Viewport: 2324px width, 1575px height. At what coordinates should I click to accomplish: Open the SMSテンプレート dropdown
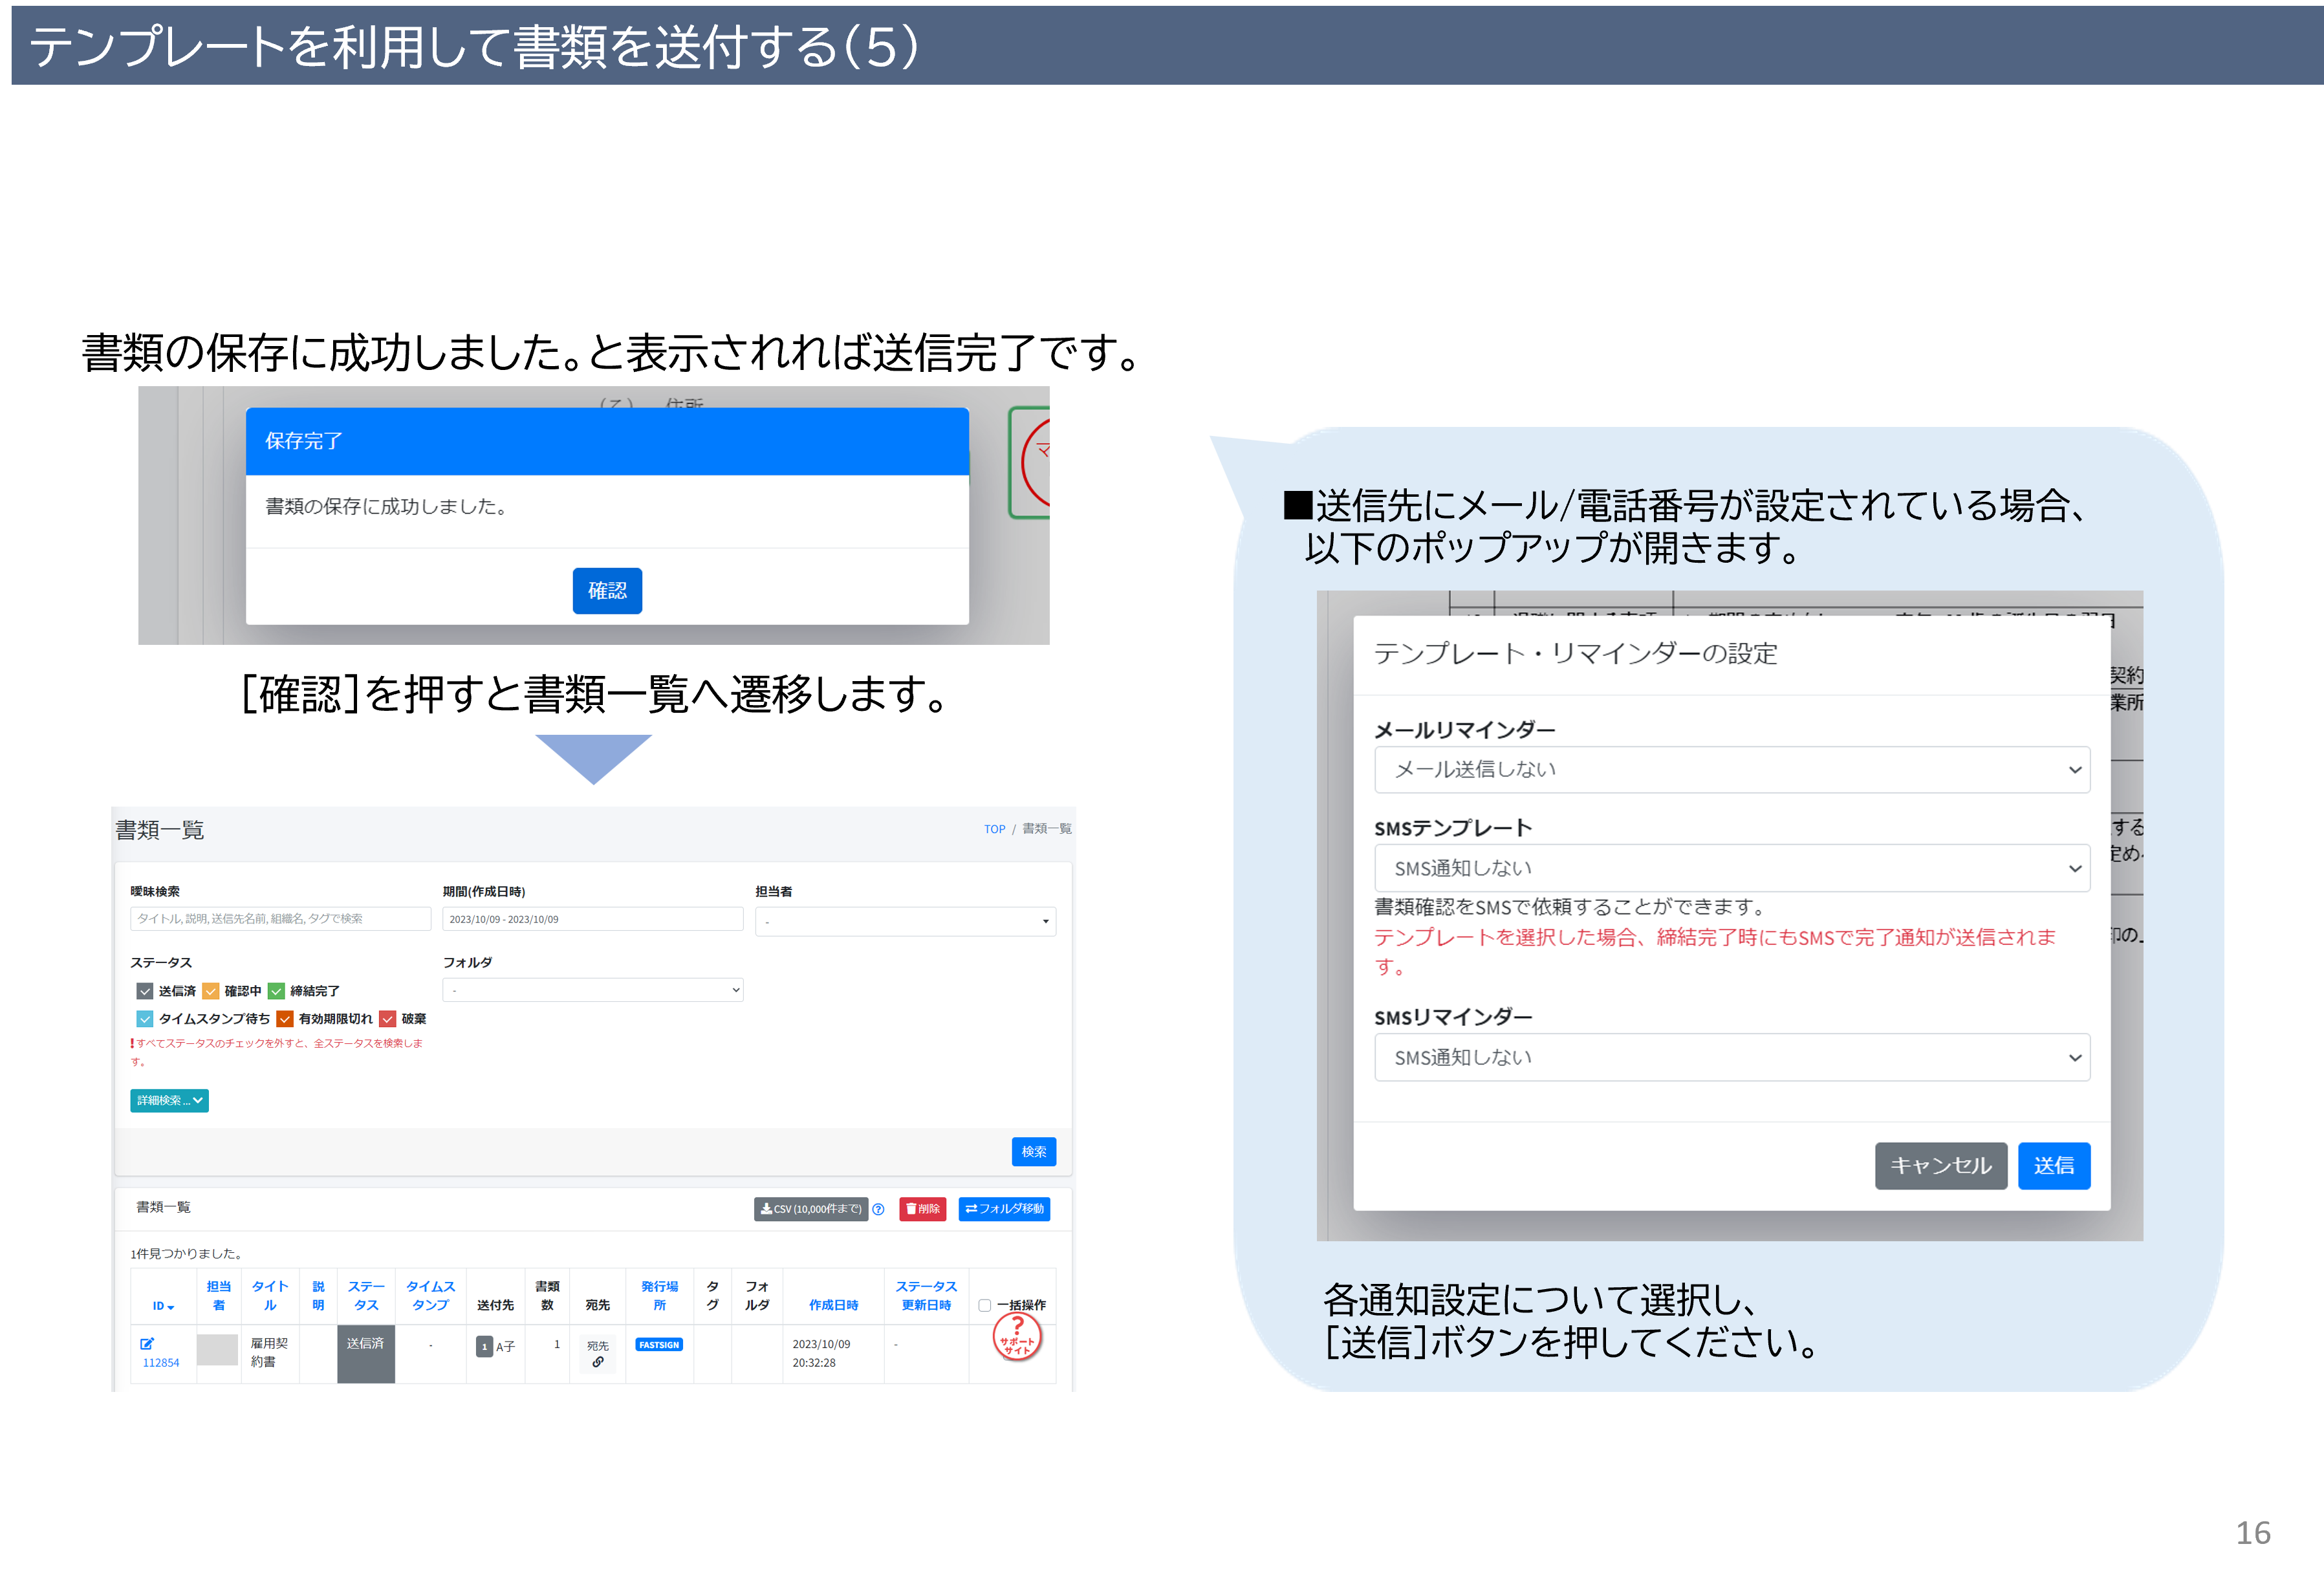pyautogui.click(x=1731, y=868)
